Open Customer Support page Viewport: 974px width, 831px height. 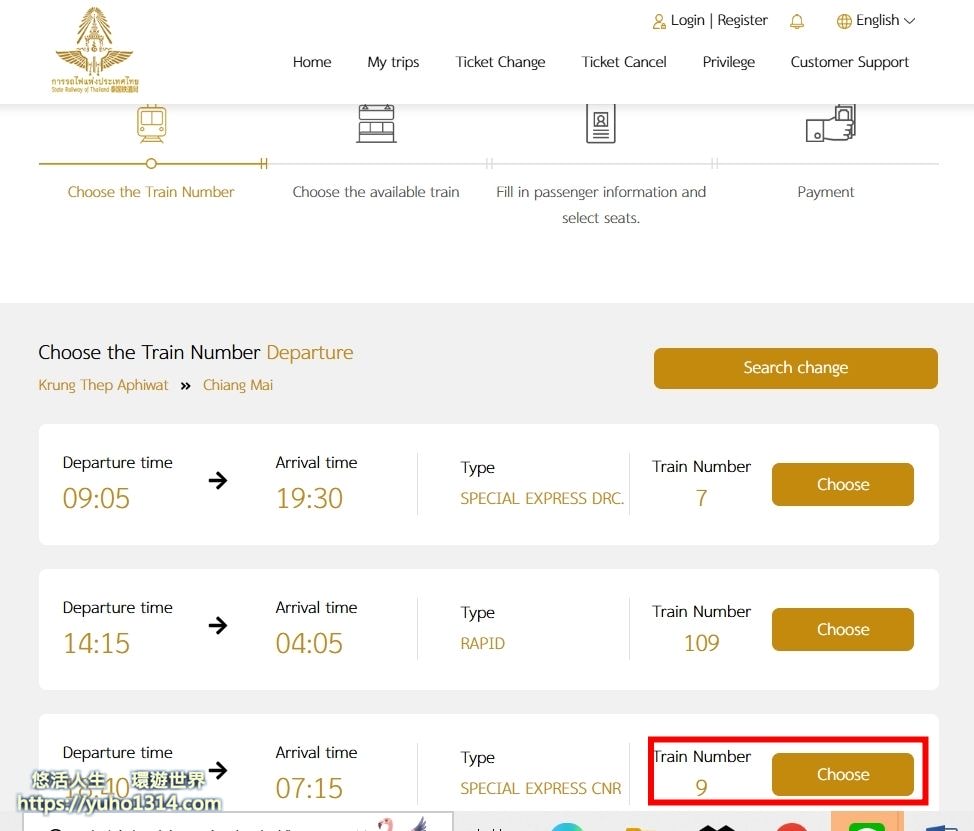pyautogui.click(x=849, y=62)
